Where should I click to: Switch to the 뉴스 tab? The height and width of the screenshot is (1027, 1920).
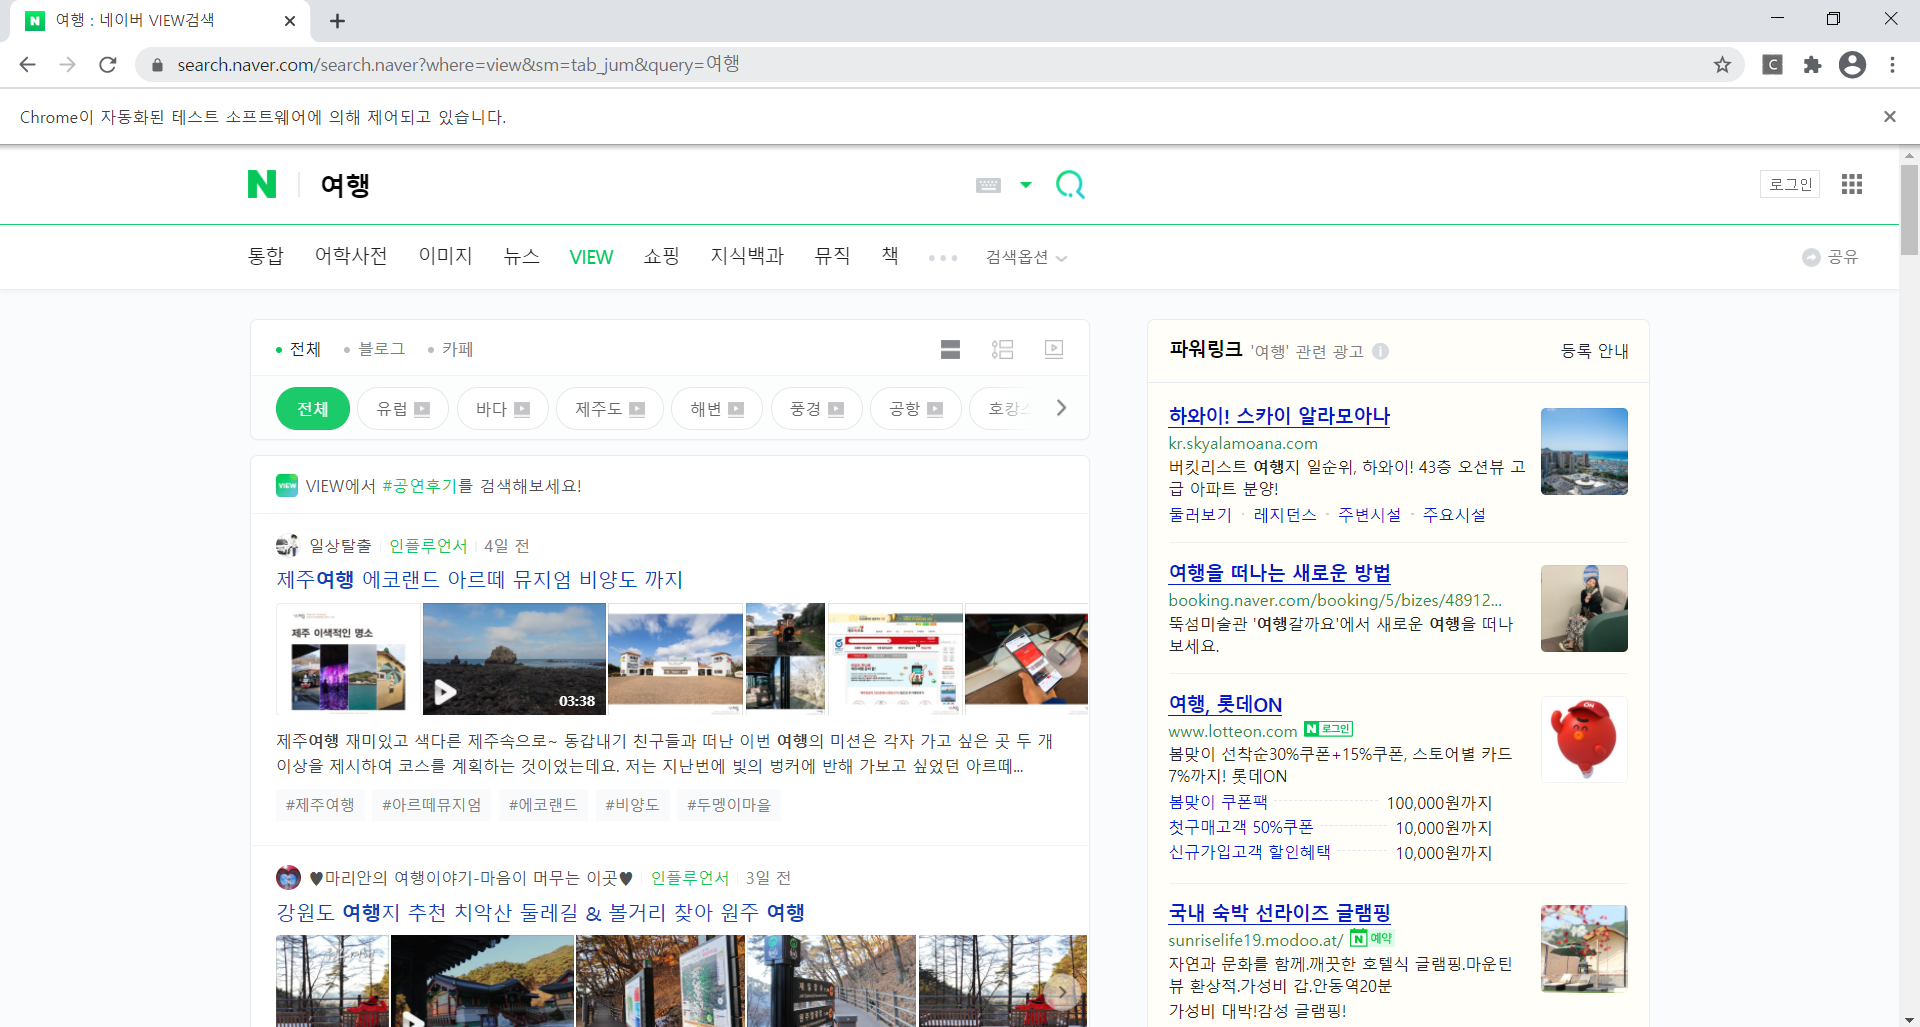(x=522, y=256)
